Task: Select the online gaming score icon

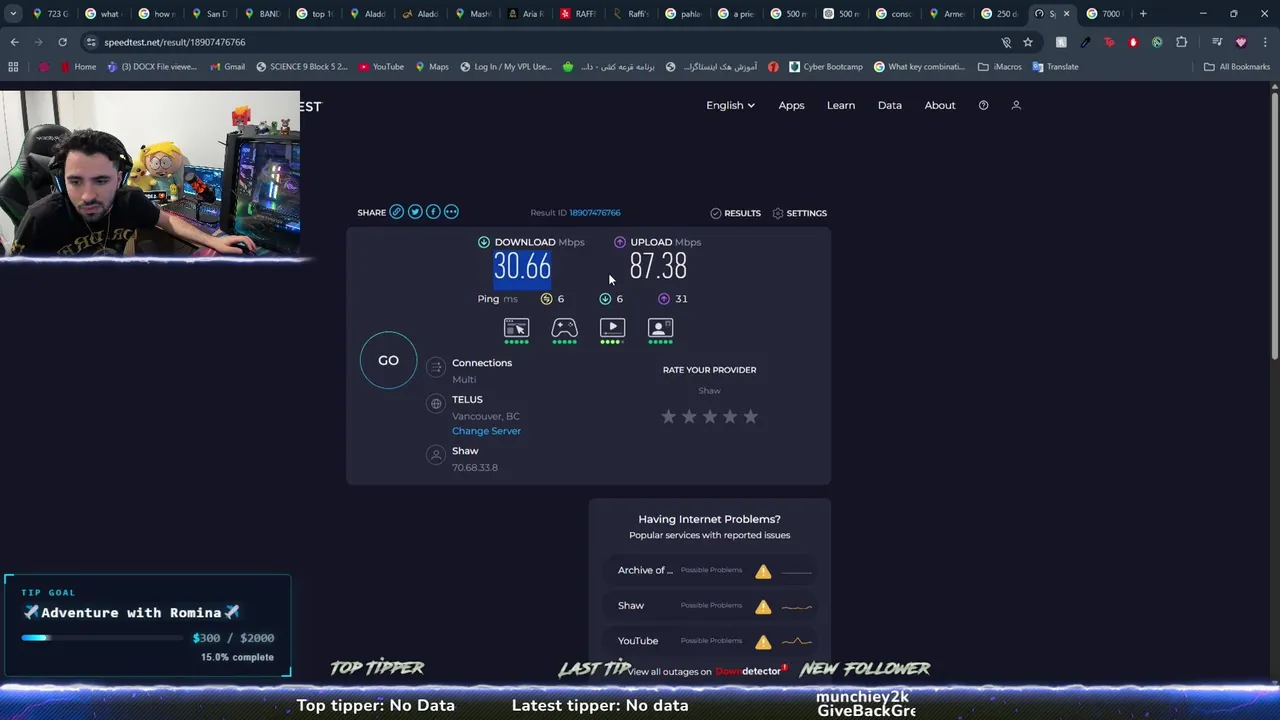Action: 564,328
